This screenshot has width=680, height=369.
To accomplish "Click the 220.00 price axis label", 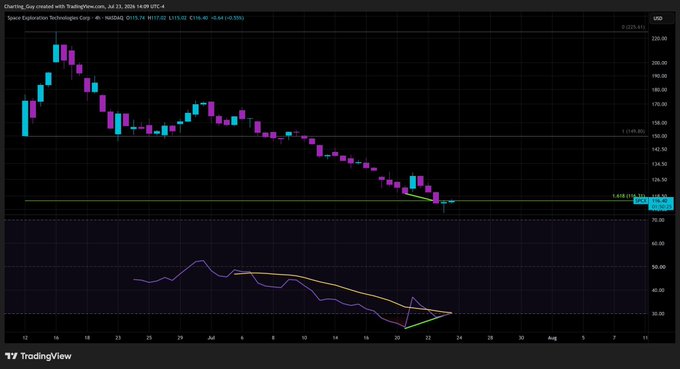I will [659, 39].
